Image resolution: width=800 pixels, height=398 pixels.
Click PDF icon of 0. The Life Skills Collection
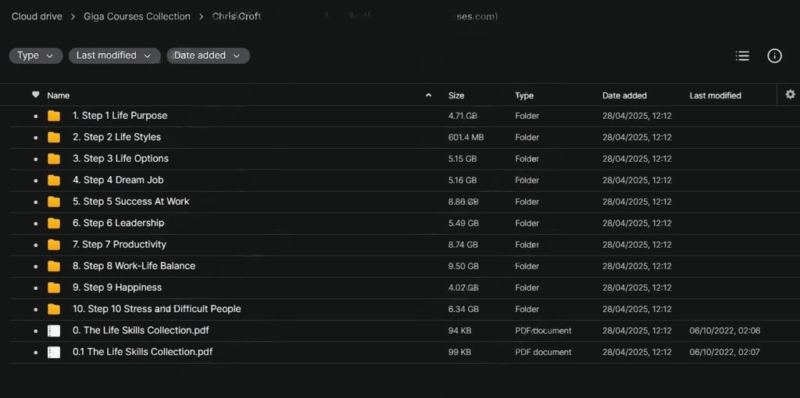(54, 331)
